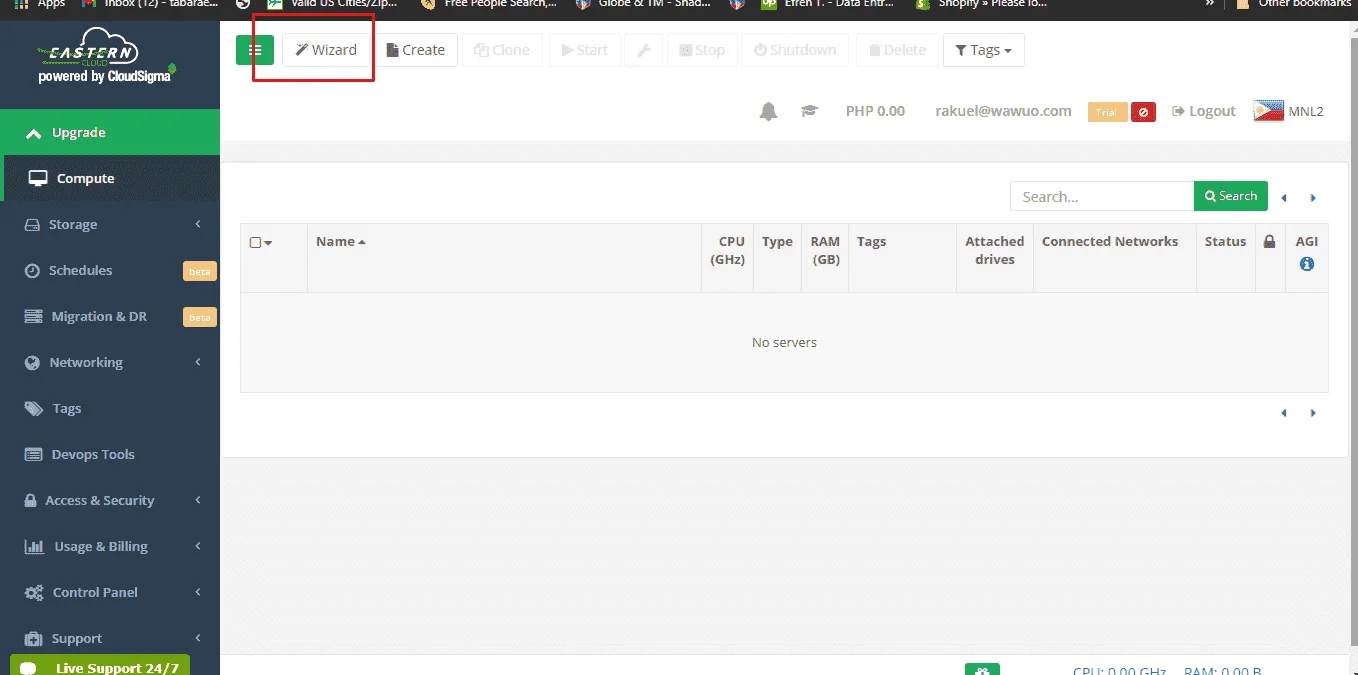Click the PHP 0.00 balance
Viewport: 1358px width, 675px height.
tap(875, 111)
